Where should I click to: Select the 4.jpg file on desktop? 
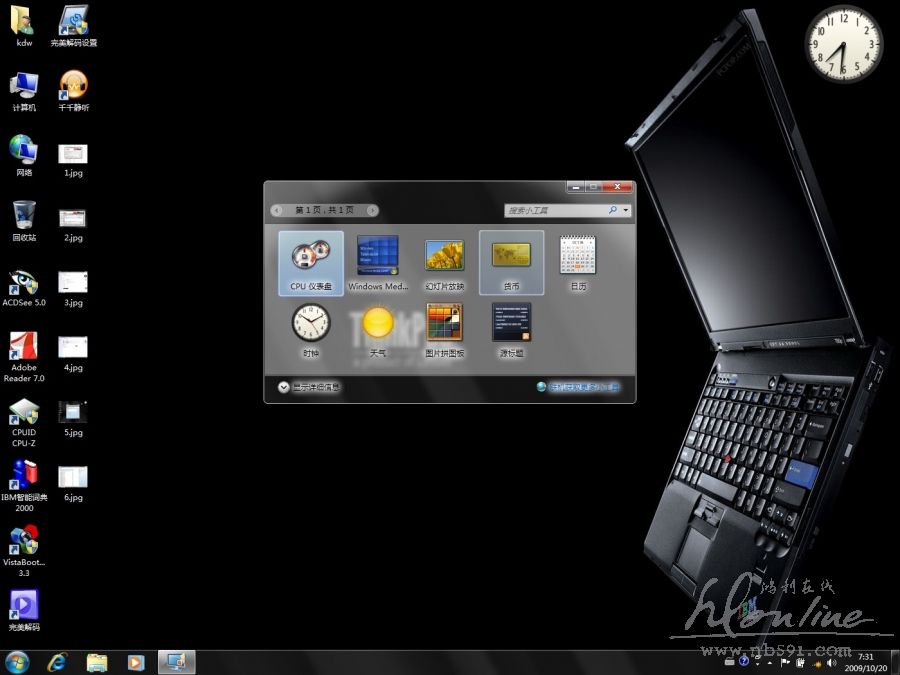pyautogui.click(x=73, y=355)
